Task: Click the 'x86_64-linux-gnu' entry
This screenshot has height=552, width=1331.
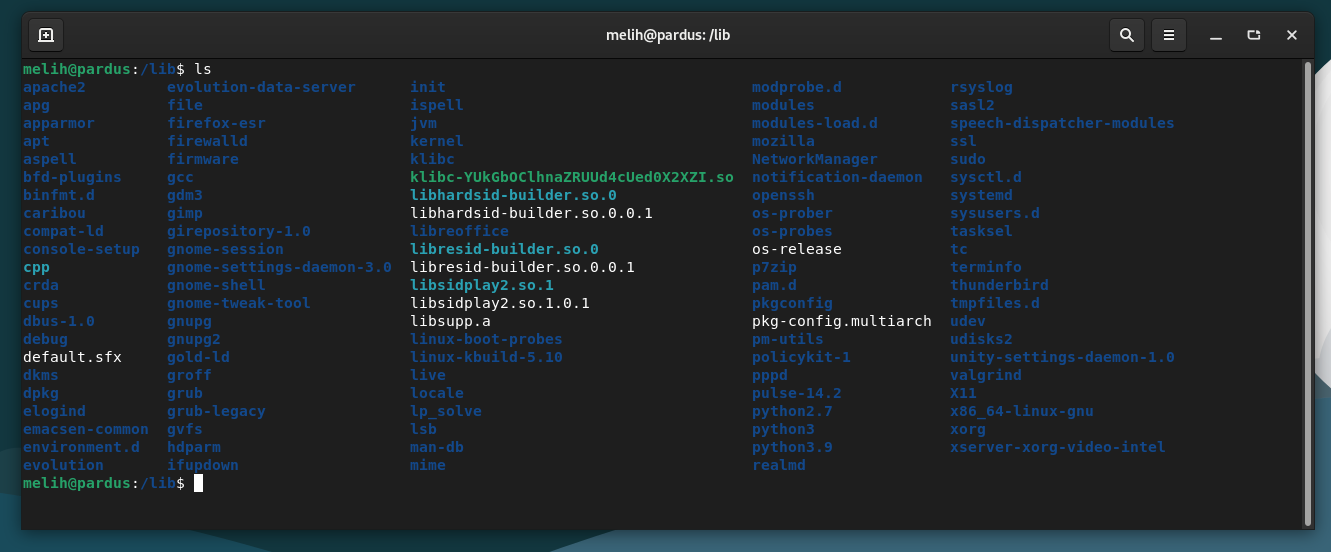Action: click(1022, 411)
